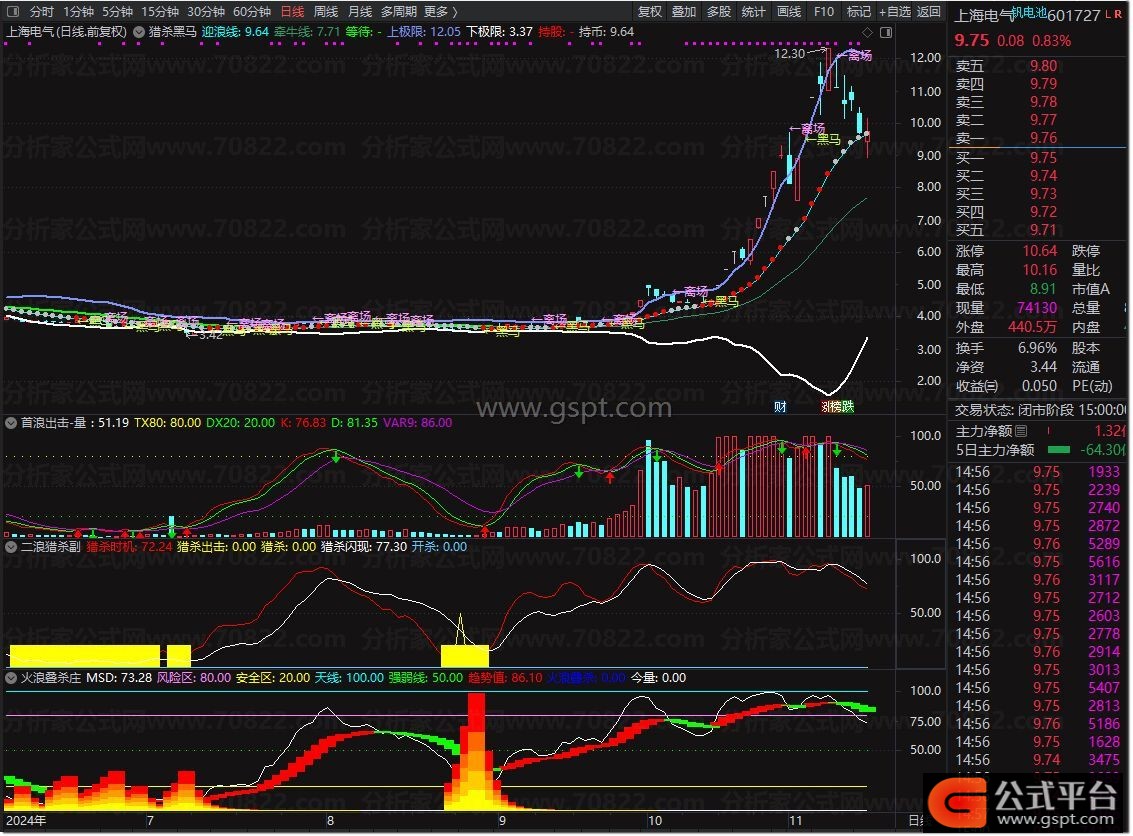Open the 画线 drawing tools
The width and height of the screenshot is (1133, 836).
click(x=789, y=12)
